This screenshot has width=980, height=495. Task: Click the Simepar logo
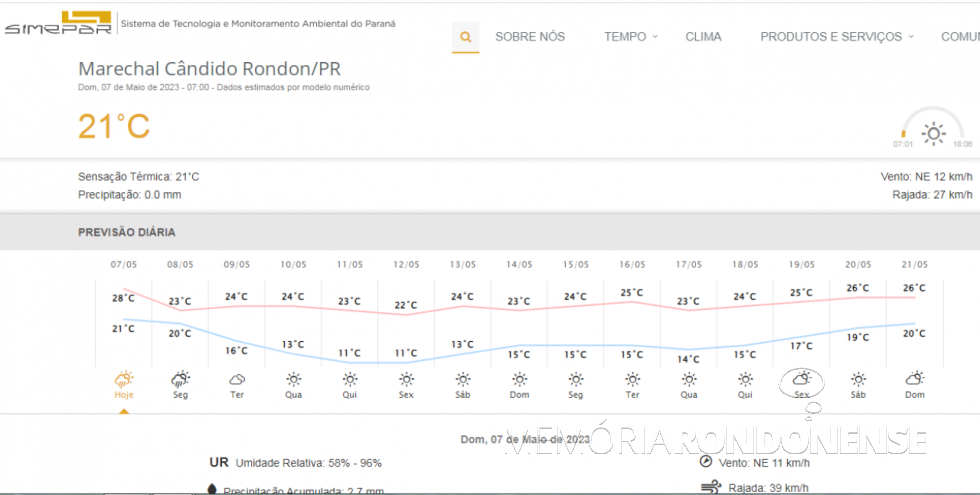click(x=58, y=22)
